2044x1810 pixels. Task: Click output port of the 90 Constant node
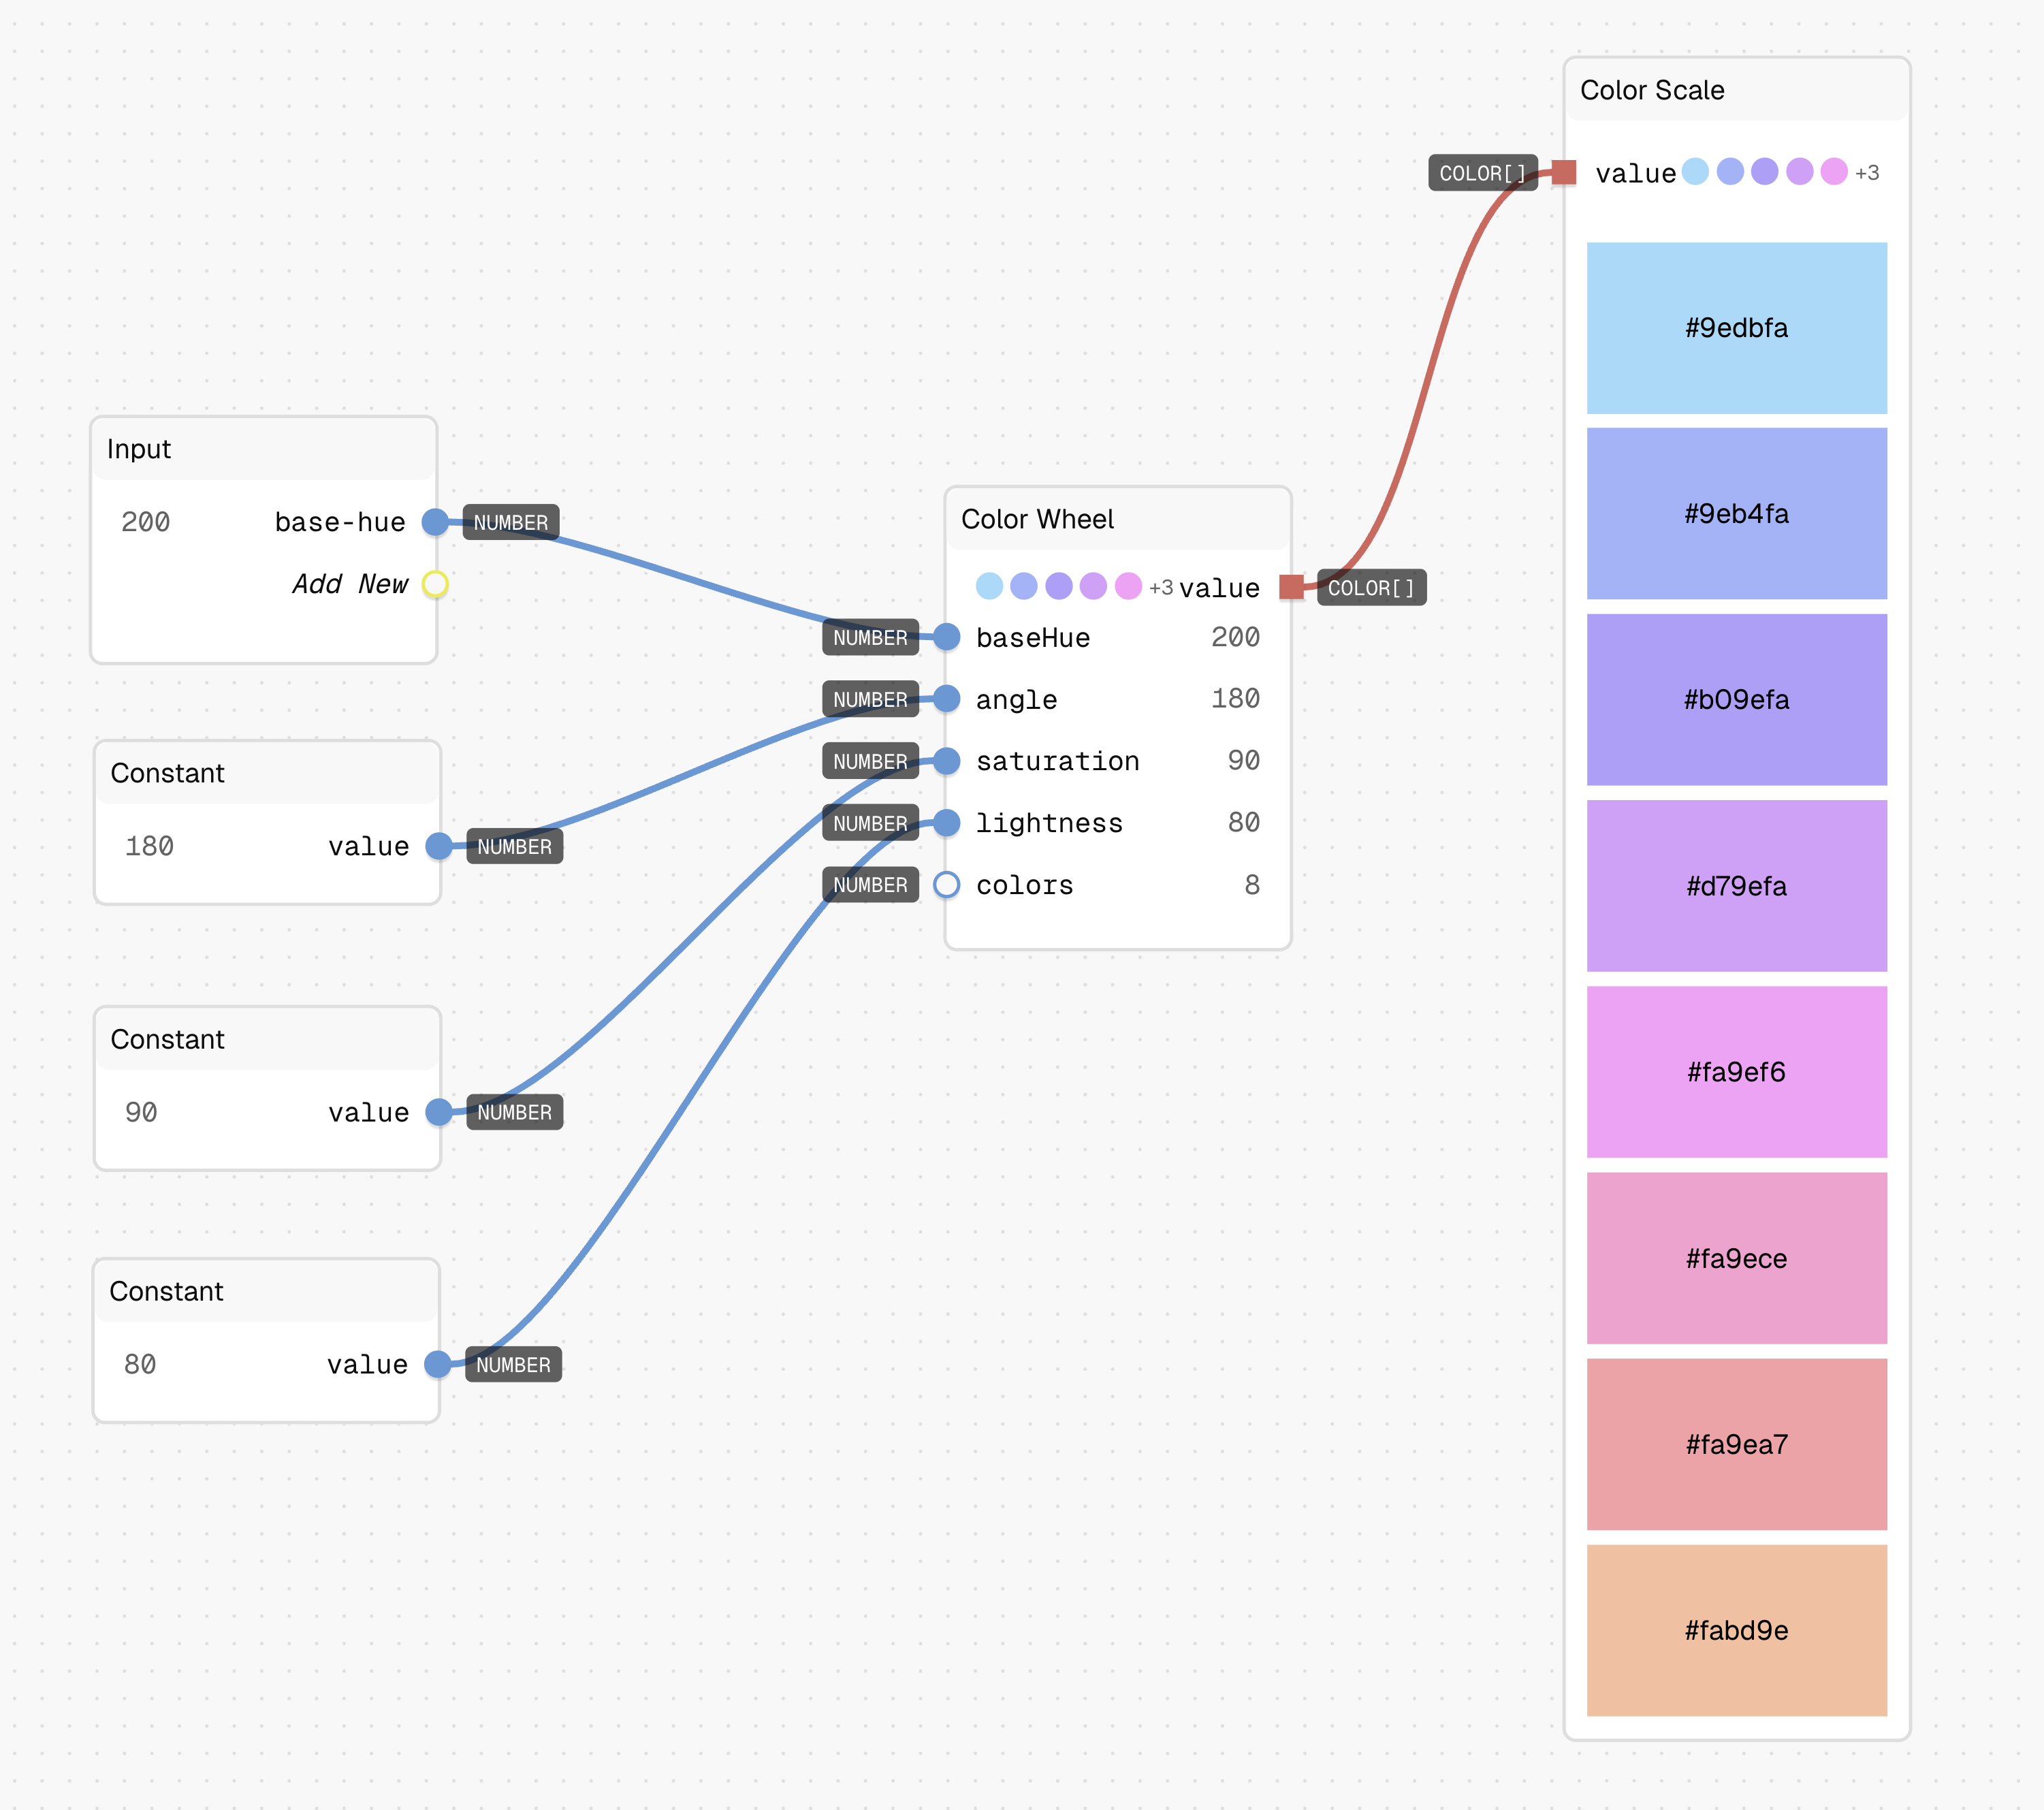coord(439,1112)
